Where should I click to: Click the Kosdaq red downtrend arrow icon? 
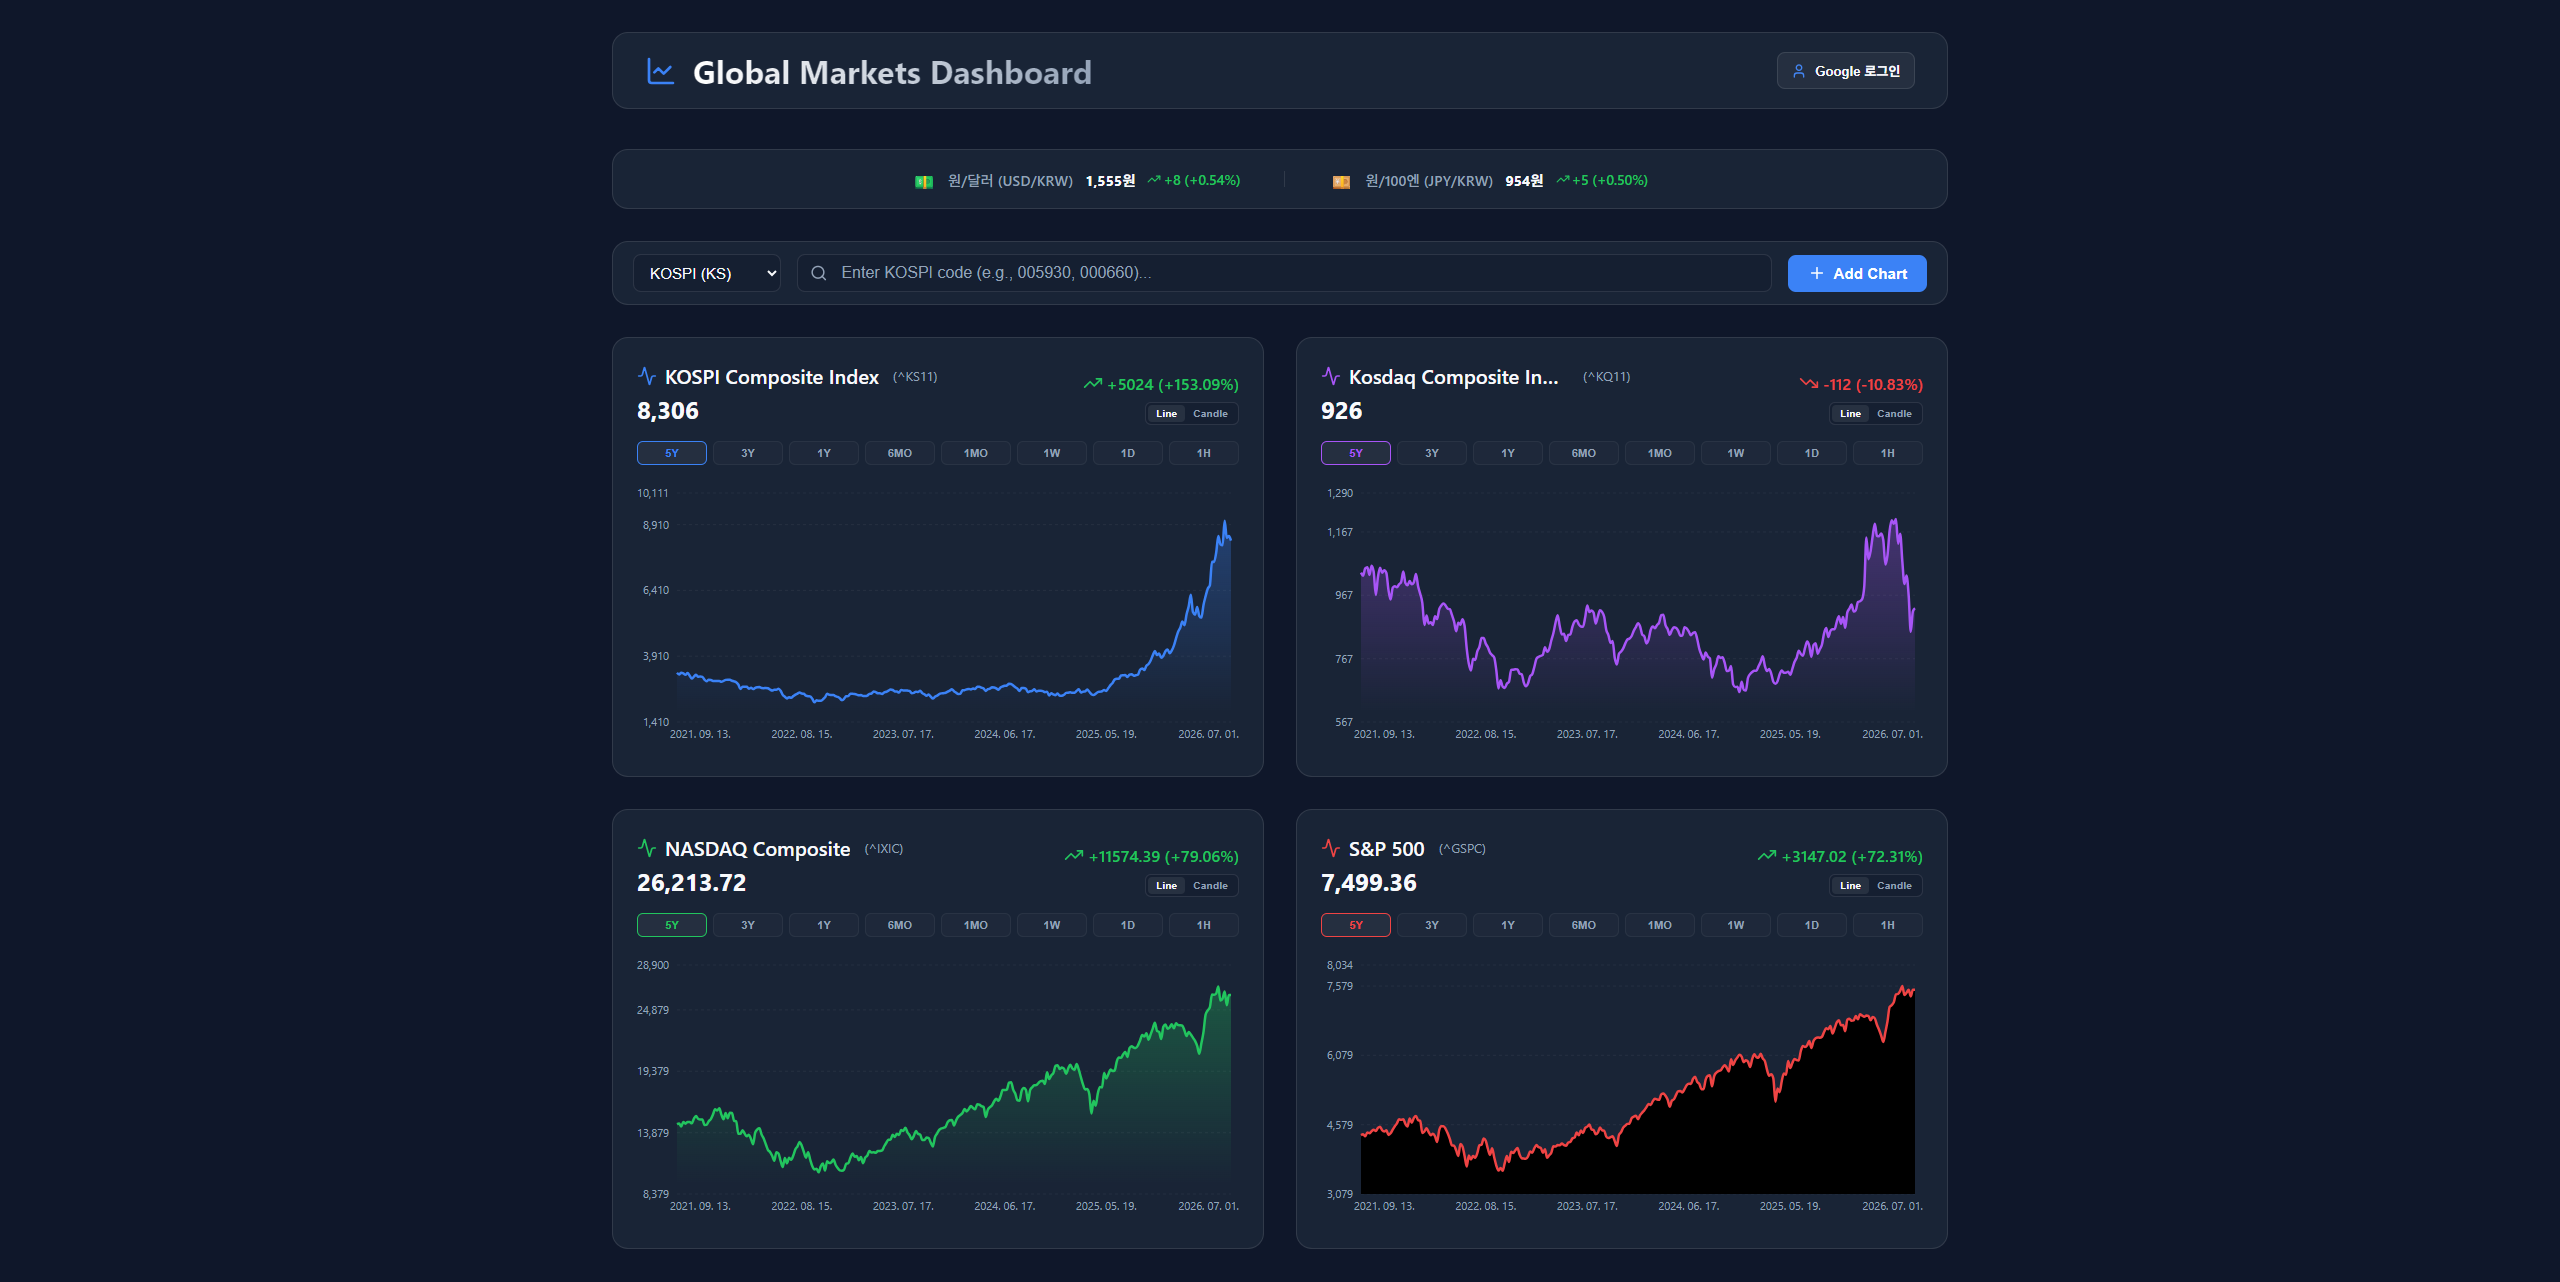[x=1808, y=384]
